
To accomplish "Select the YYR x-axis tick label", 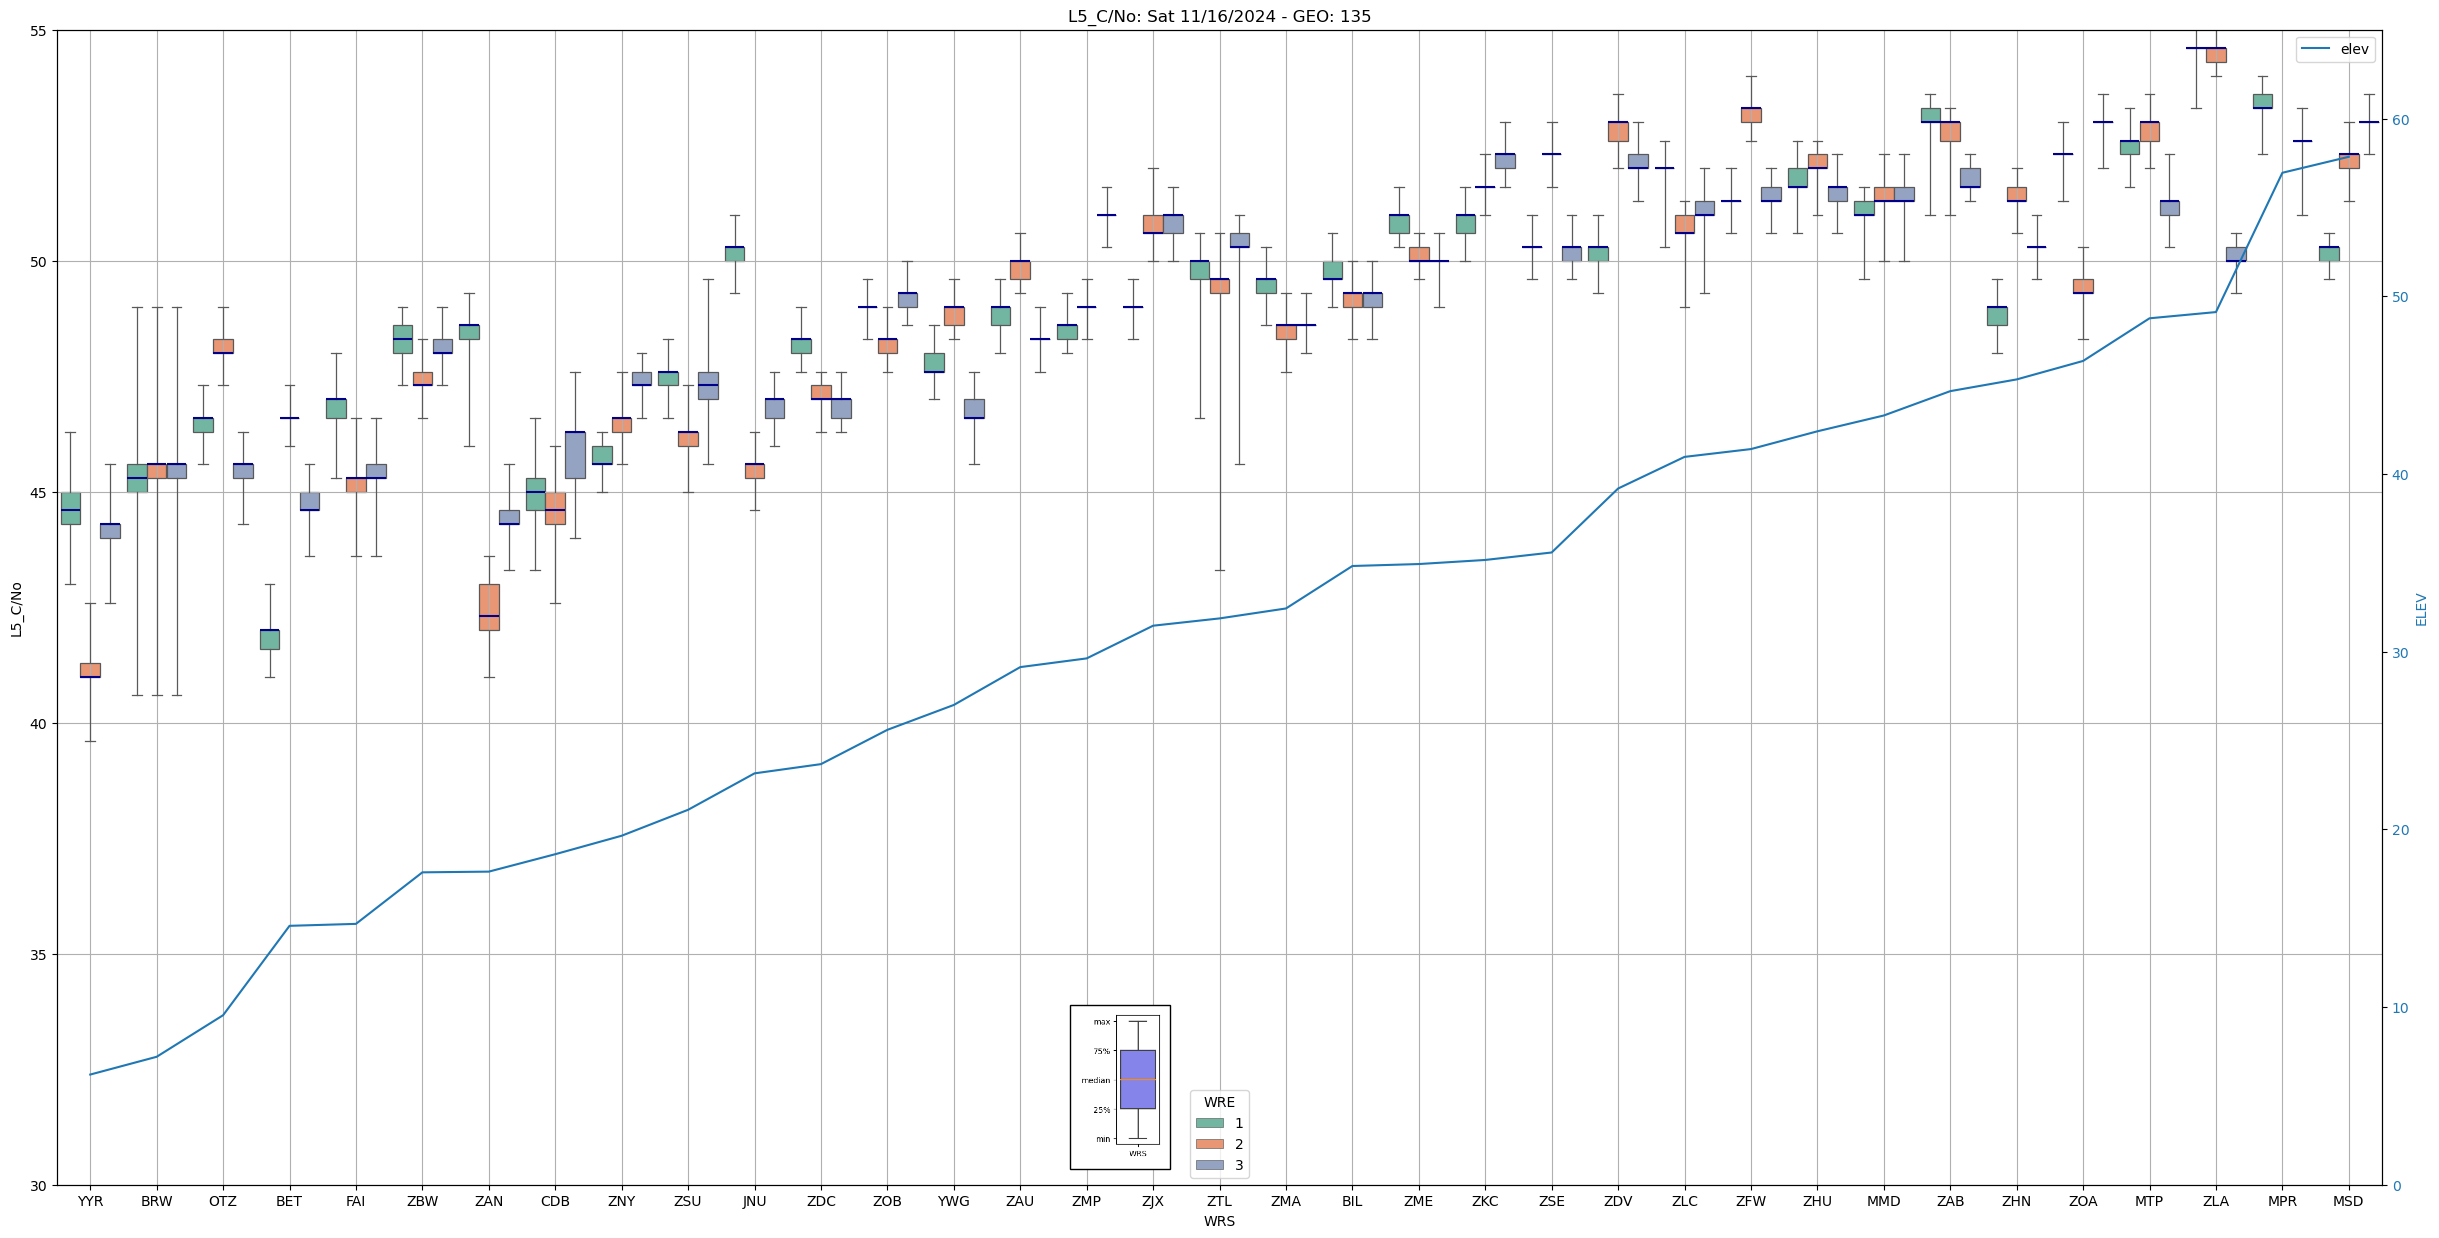I will [x=90, y=1201].
